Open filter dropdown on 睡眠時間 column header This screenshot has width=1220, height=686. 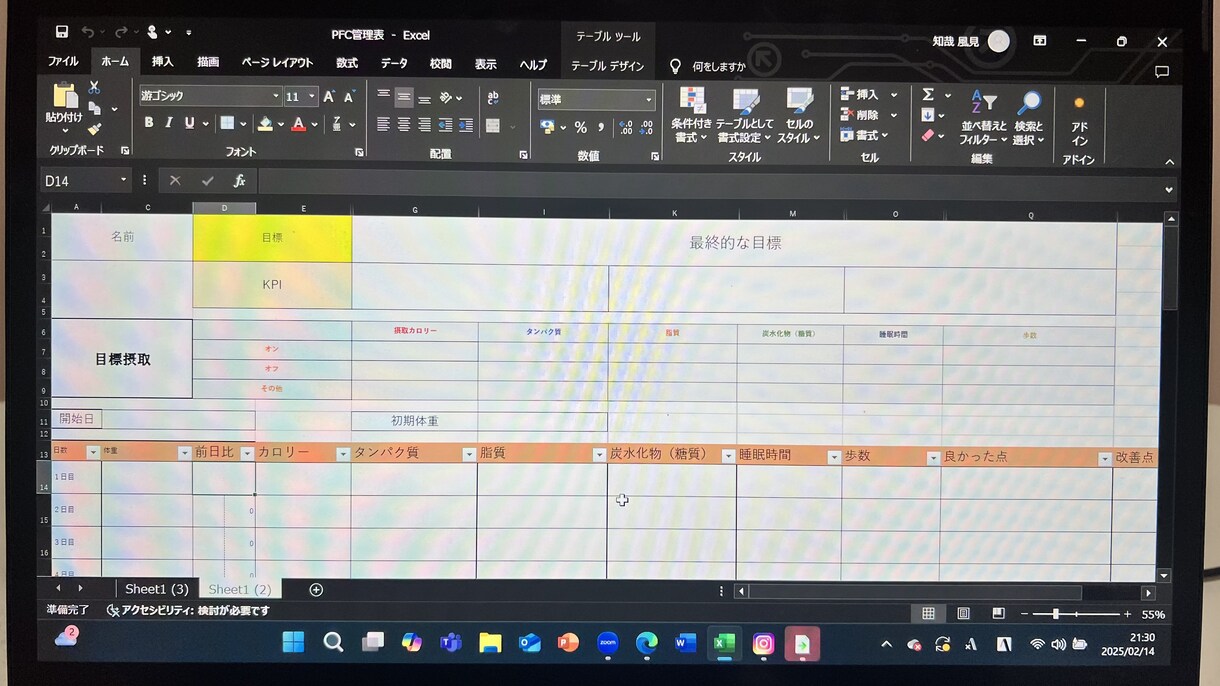click(833, 456)
